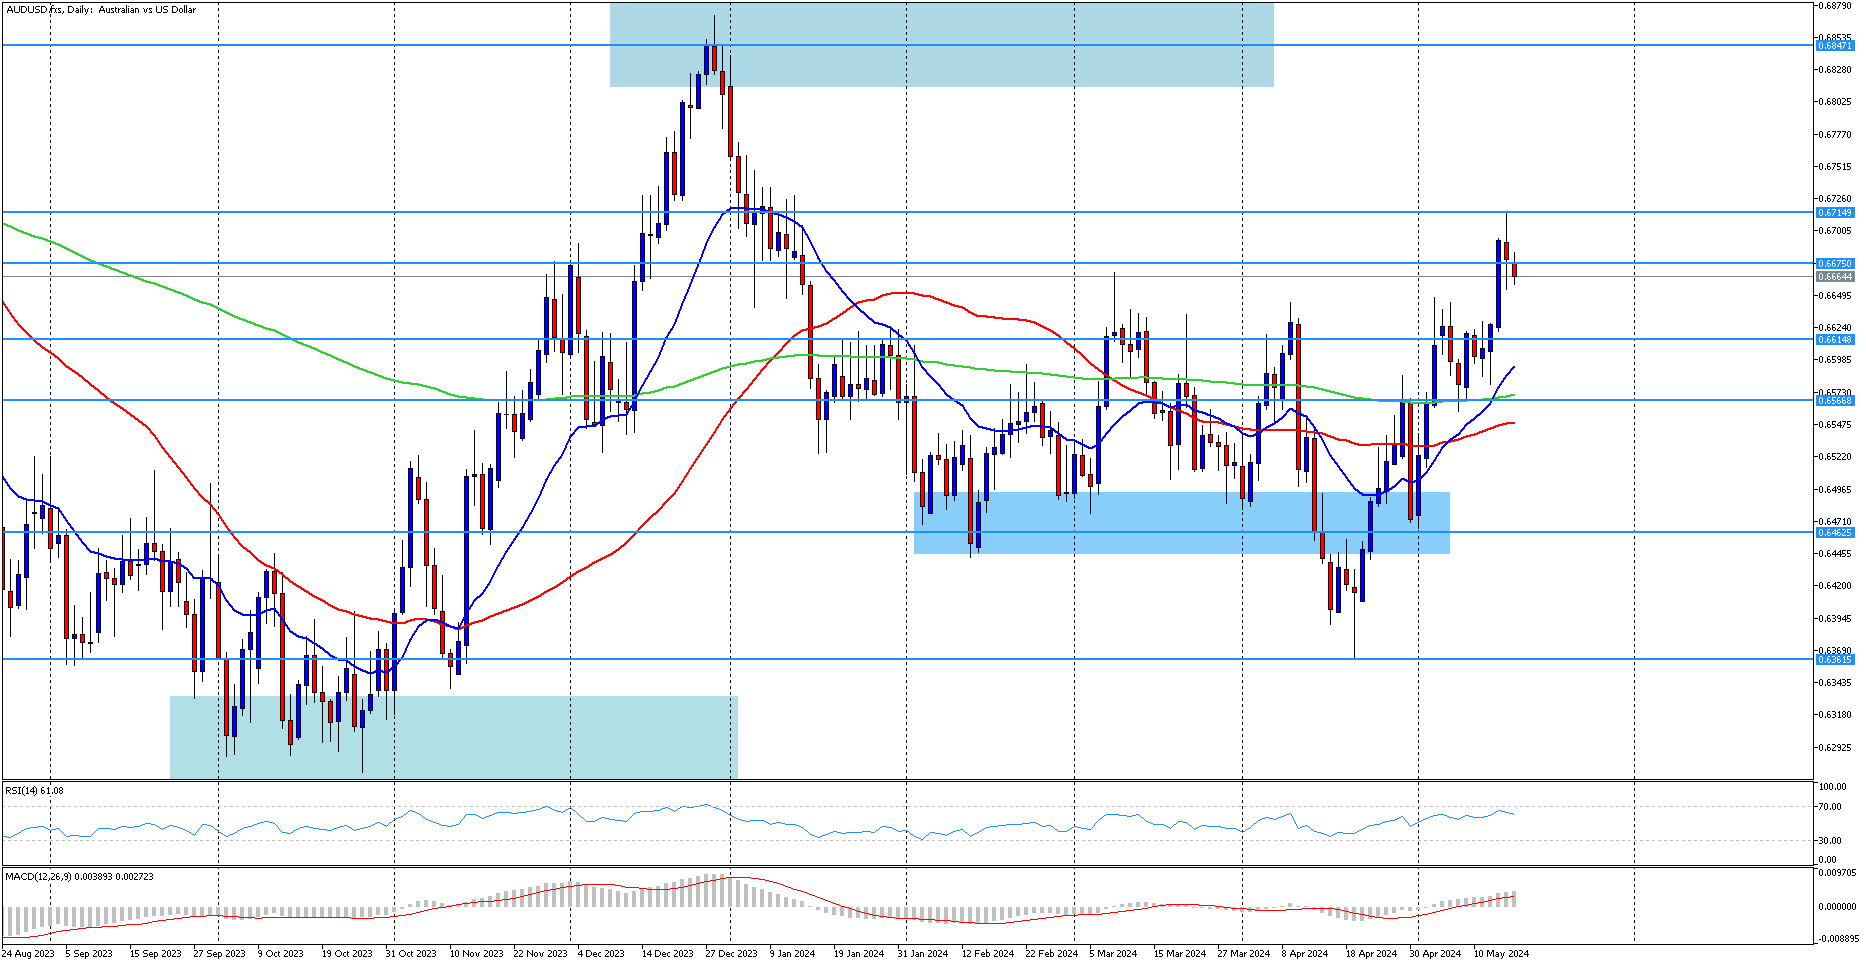Select the 0.66750 horizontal line price tag
This screenshot has width=1866, height=965.
coord(1835,263)
